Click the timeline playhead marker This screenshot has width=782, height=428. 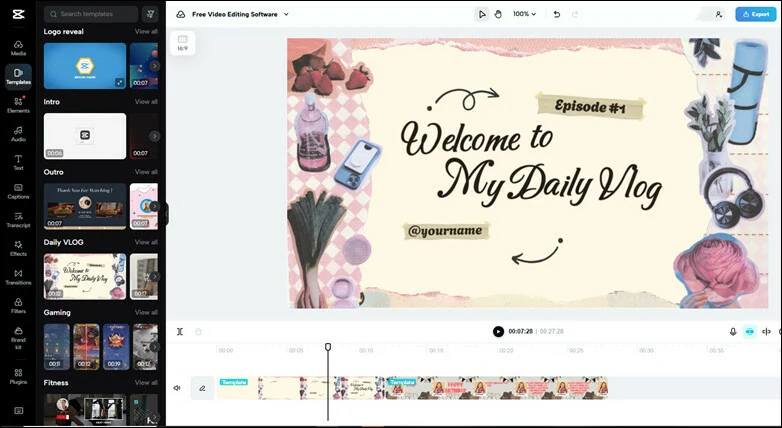click(328, 347)
